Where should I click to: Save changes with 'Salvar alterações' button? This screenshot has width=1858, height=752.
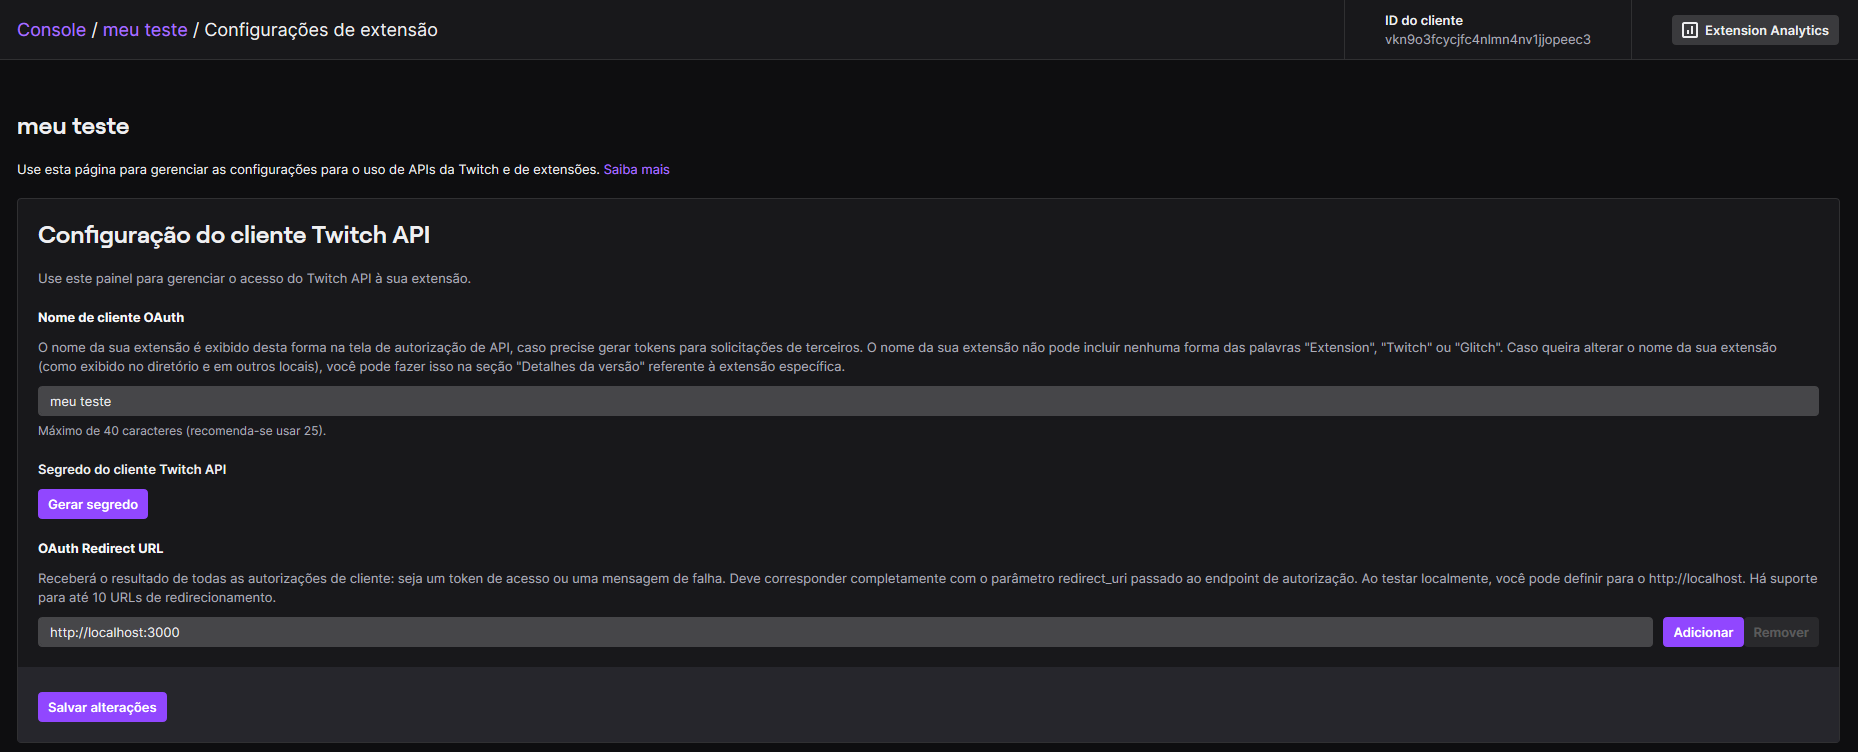(102, 707)
